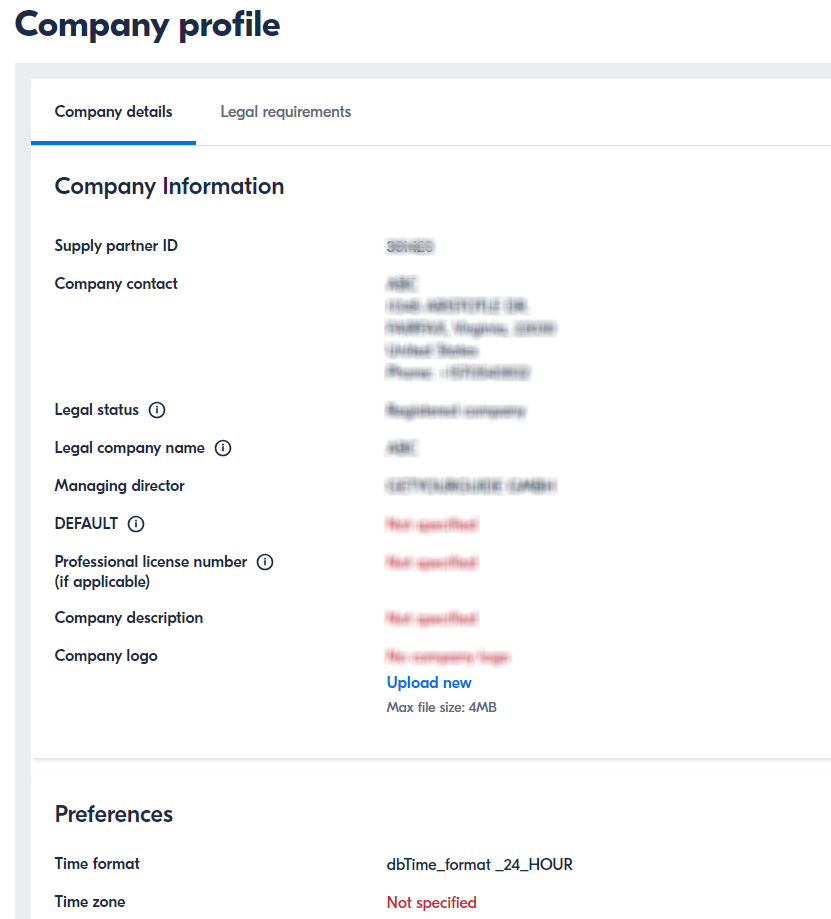Select the Not specified text under Company description
This screenshot has height=919, width=831.
point(431,618)
